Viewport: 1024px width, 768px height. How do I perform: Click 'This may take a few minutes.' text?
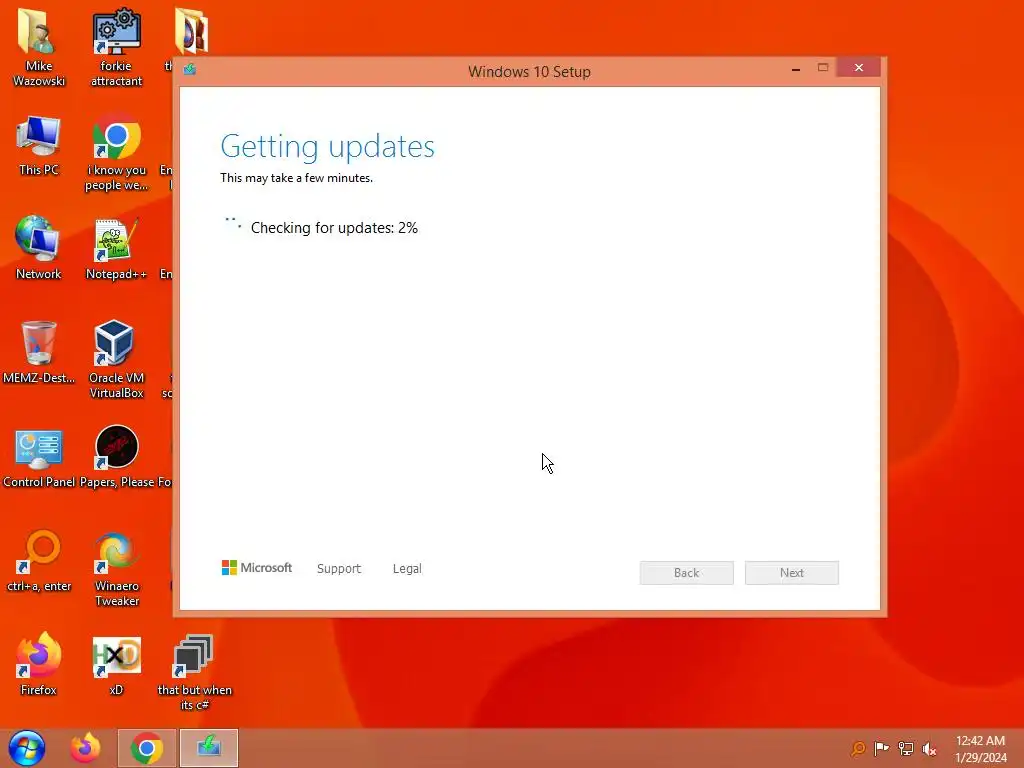pyautogui.click(x=296, y=178)
